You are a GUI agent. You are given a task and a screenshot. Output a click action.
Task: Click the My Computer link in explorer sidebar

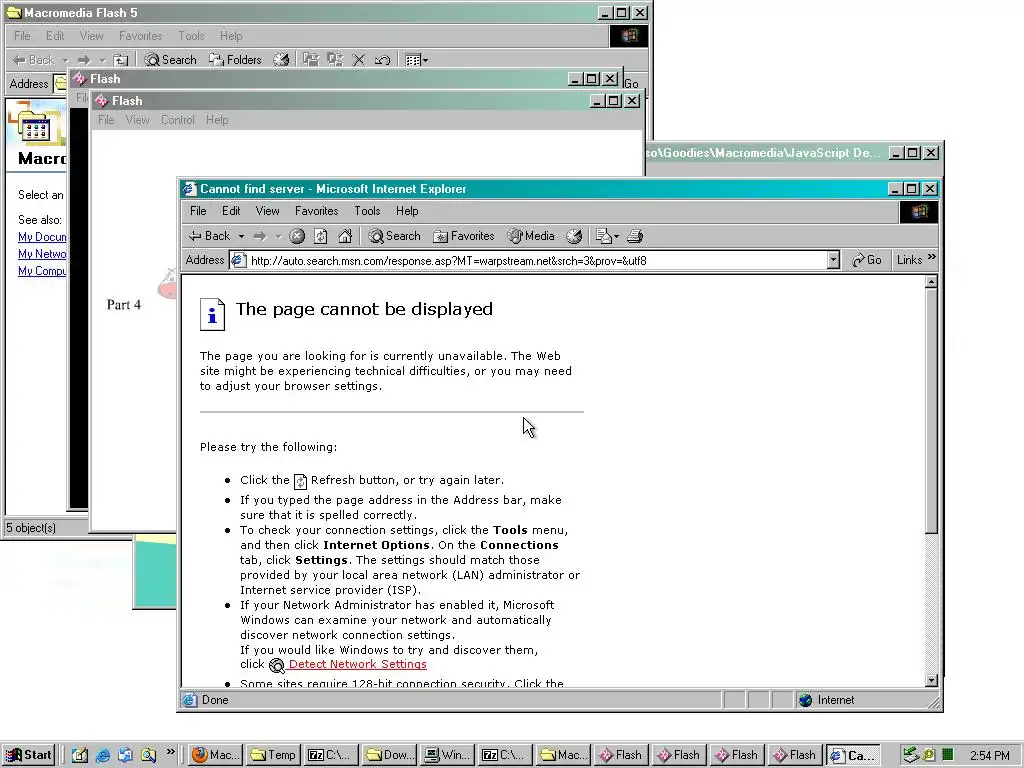(x=42, y=271)
